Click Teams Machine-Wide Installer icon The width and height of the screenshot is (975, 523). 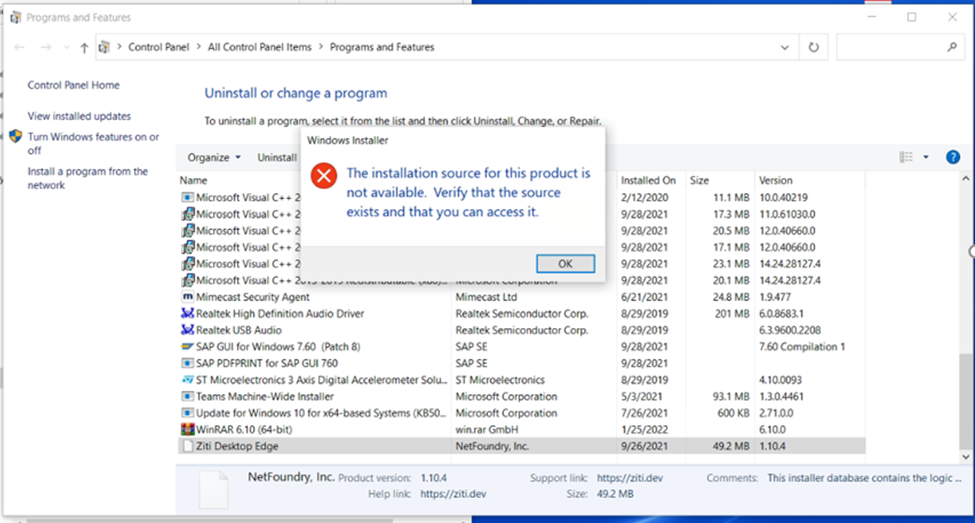(x=187, y=396)
